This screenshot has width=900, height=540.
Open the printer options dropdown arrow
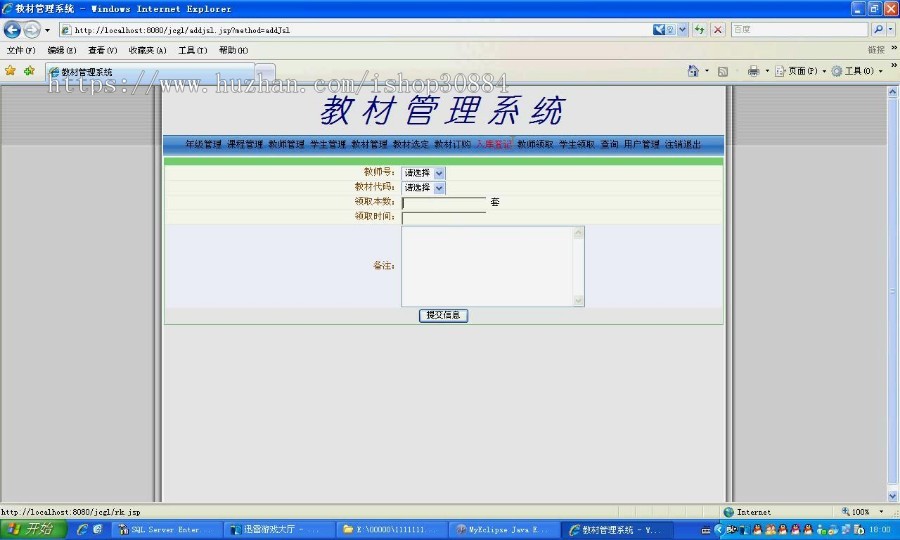pos(767,71)
